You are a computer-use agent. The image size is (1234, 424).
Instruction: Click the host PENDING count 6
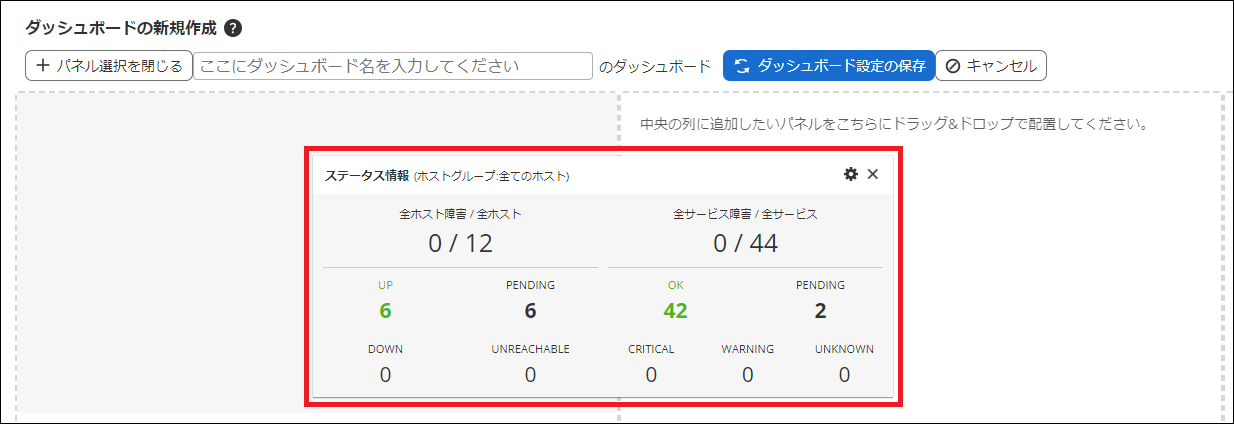pos(530,311)
